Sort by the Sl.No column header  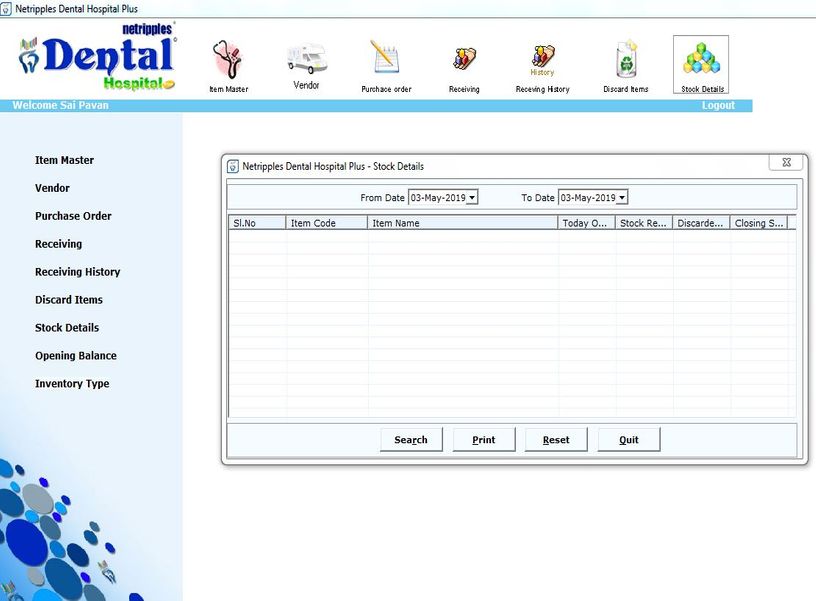coord(257,223)
